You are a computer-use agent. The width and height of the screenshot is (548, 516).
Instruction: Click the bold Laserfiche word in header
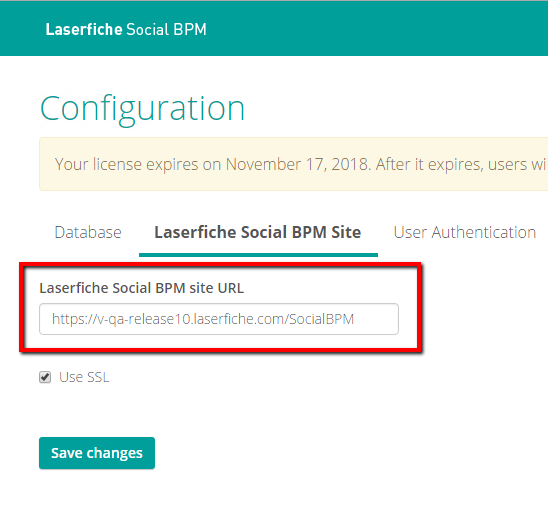pos(84,29)
